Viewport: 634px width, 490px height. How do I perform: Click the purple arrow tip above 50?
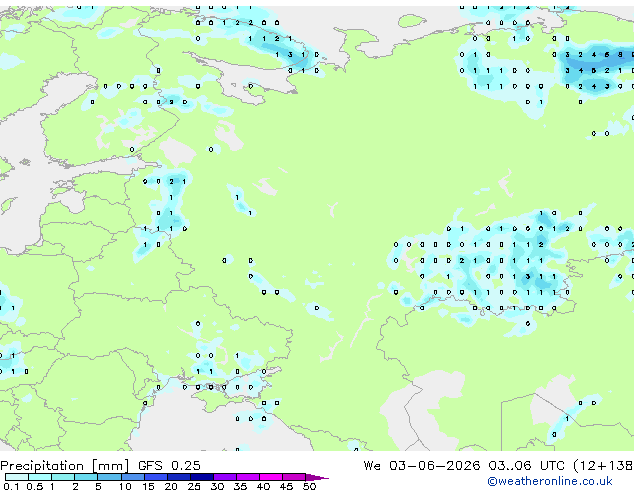point(317,477)
